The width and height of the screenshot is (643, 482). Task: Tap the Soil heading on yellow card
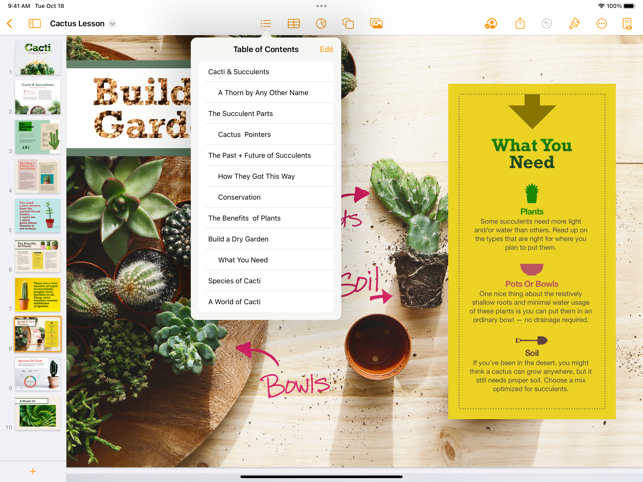pos(532,353)
